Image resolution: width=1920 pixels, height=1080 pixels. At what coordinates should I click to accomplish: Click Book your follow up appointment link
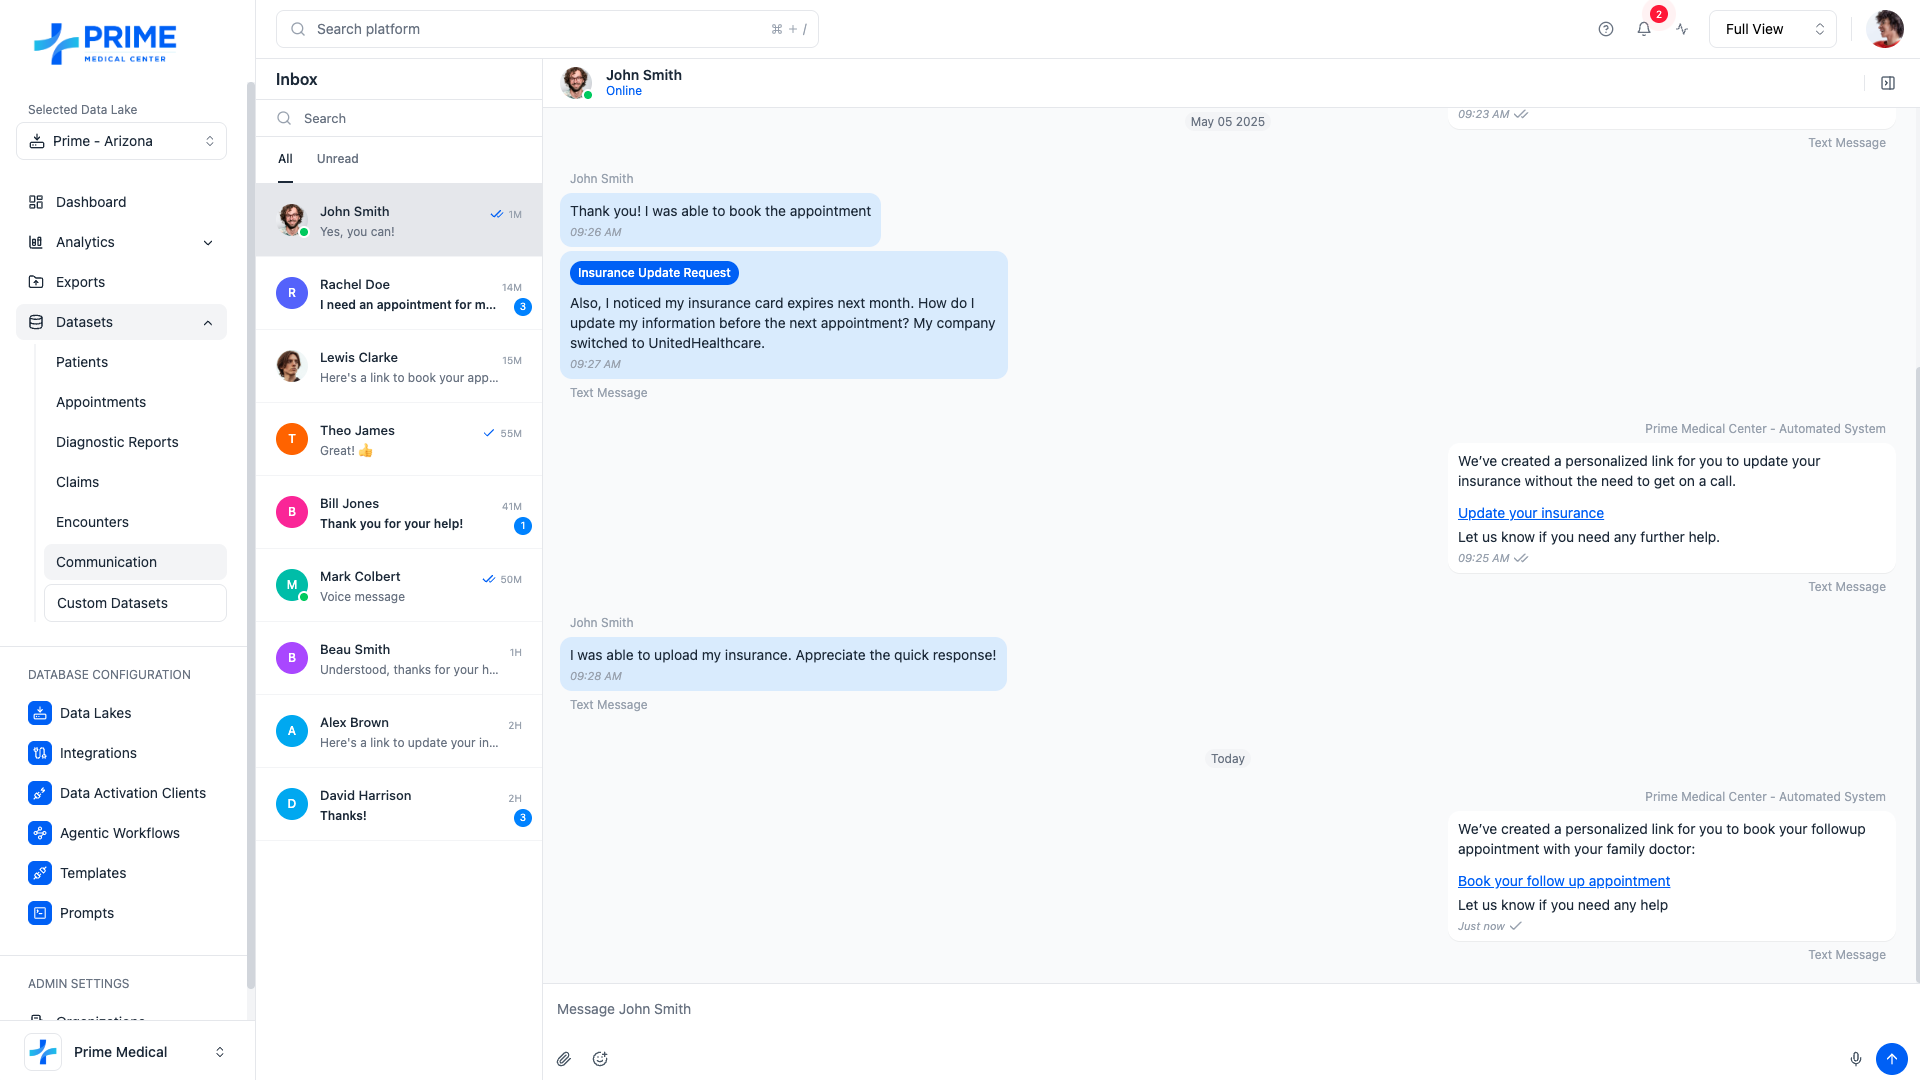point(1563,881)
